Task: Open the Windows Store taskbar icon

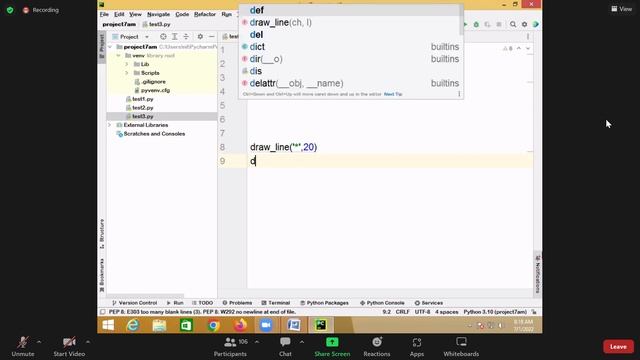Action: pyautogui.click(x=186, y=325)
